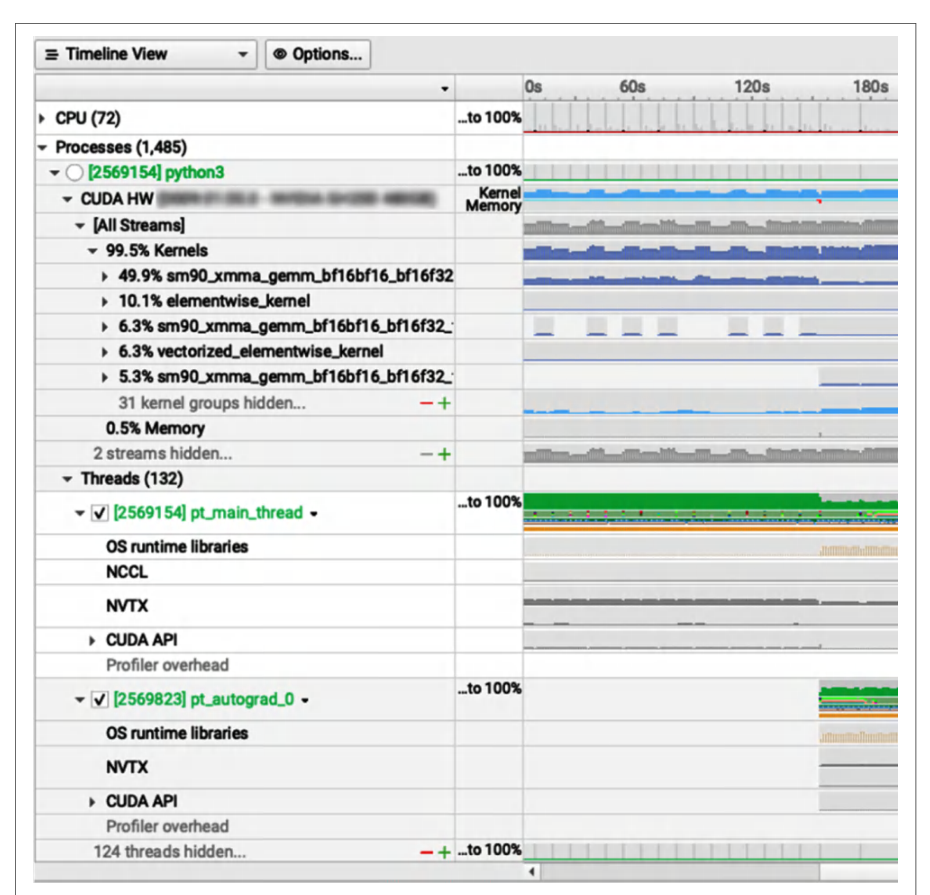This screenshot has width=930, height=895.
Task: Click the timeline scrollbar left arrow
Action: pyautogui.click(x=532, y=871)
